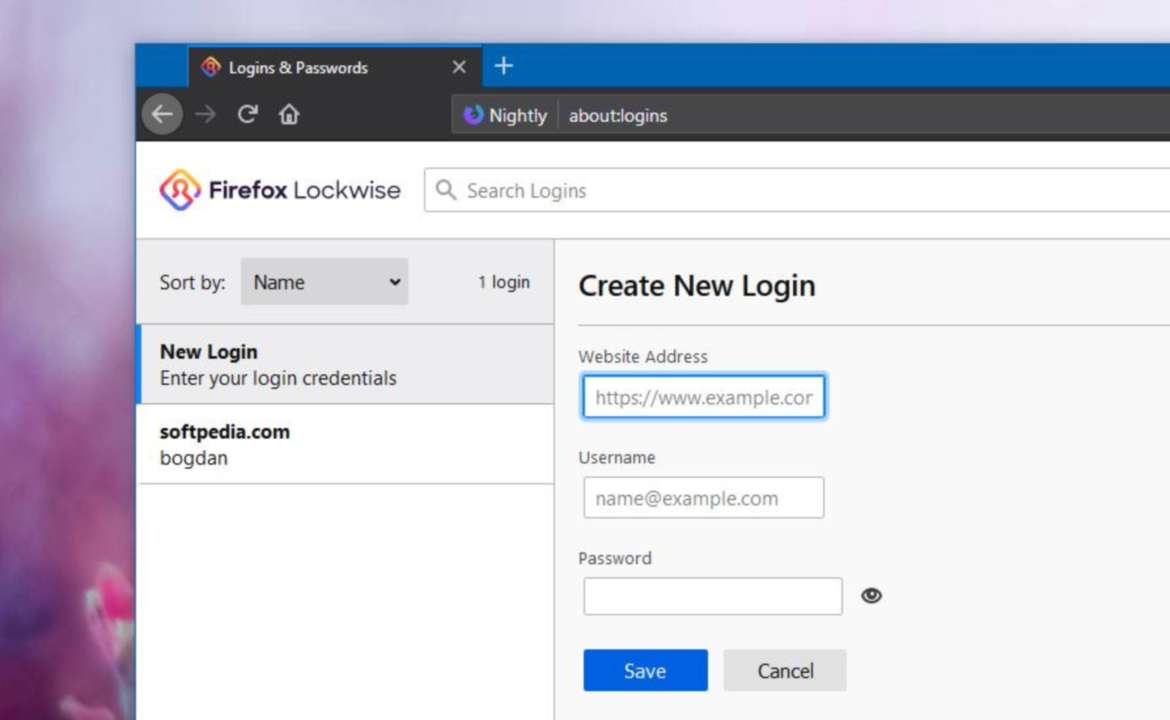
Task: Click the 'Sort by:' label
Action: point(193,282)
